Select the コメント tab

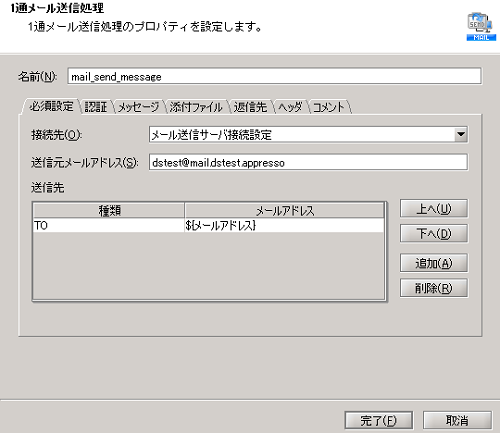click(329, 107)
